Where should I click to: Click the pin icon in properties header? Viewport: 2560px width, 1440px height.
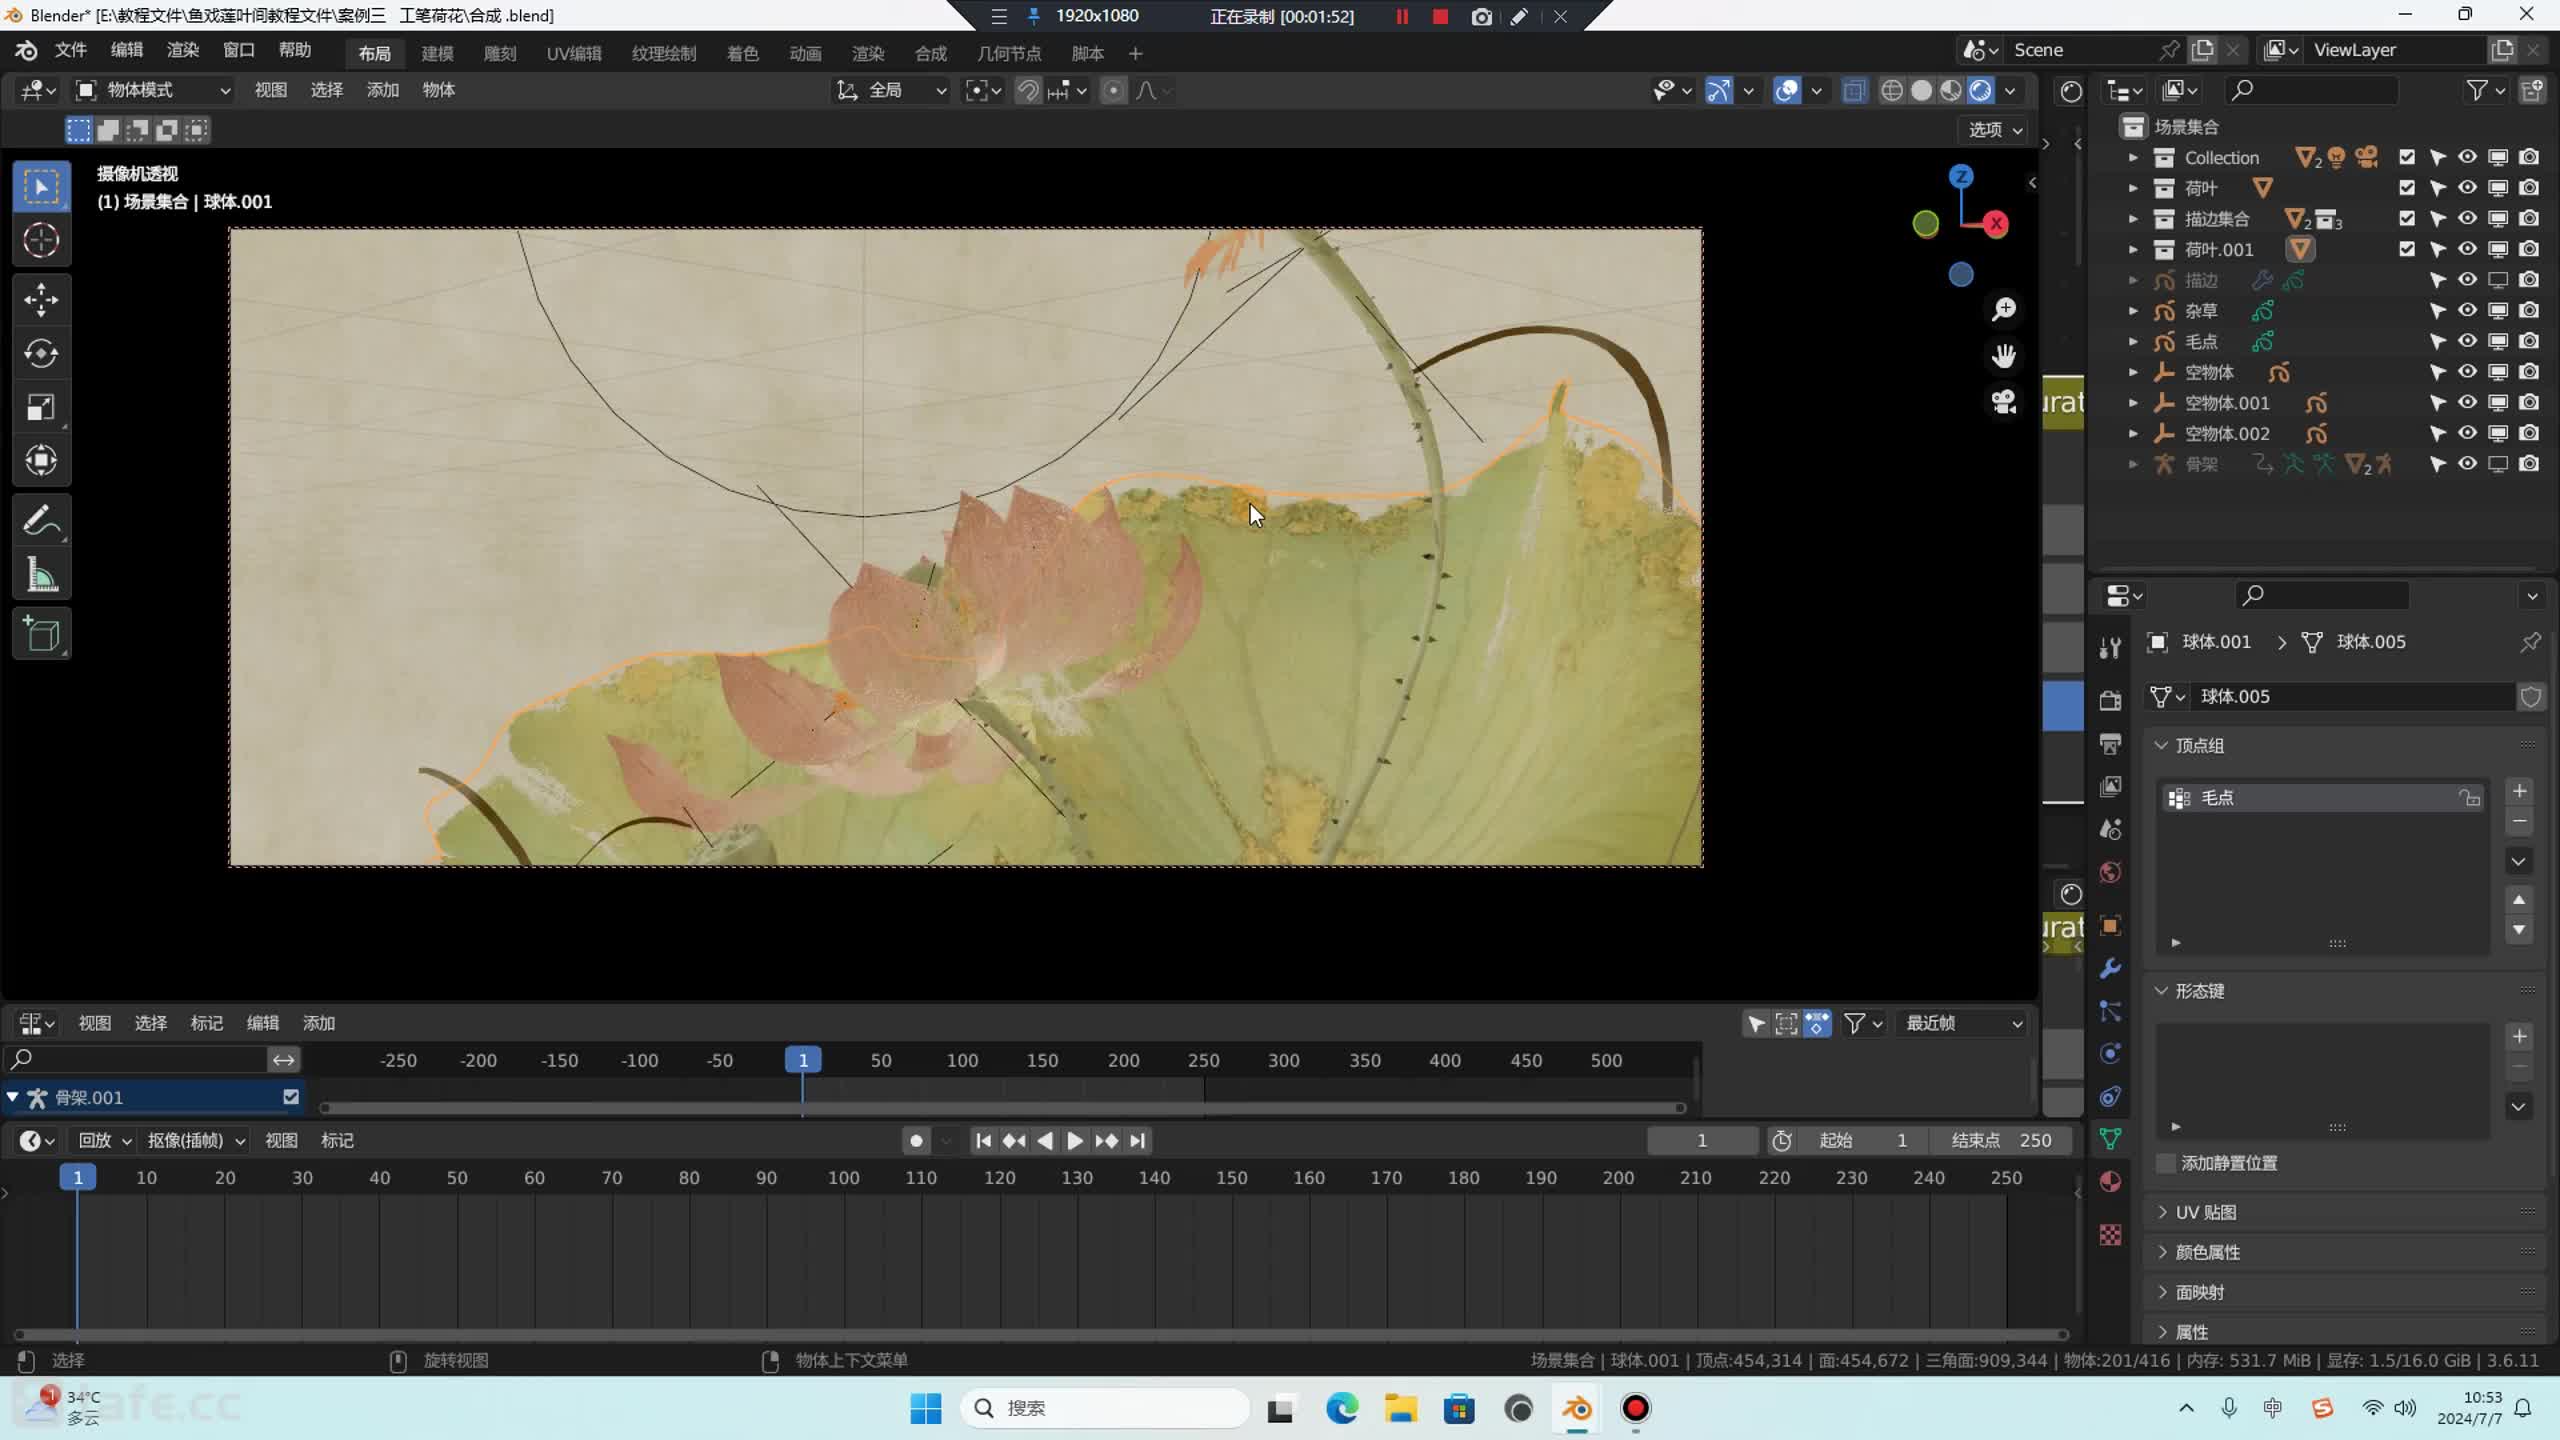pos(2530,642)
